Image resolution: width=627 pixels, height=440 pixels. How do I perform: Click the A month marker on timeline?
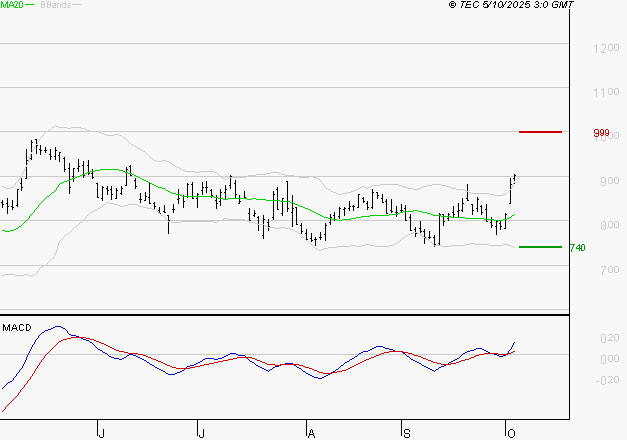pos(311,432)
